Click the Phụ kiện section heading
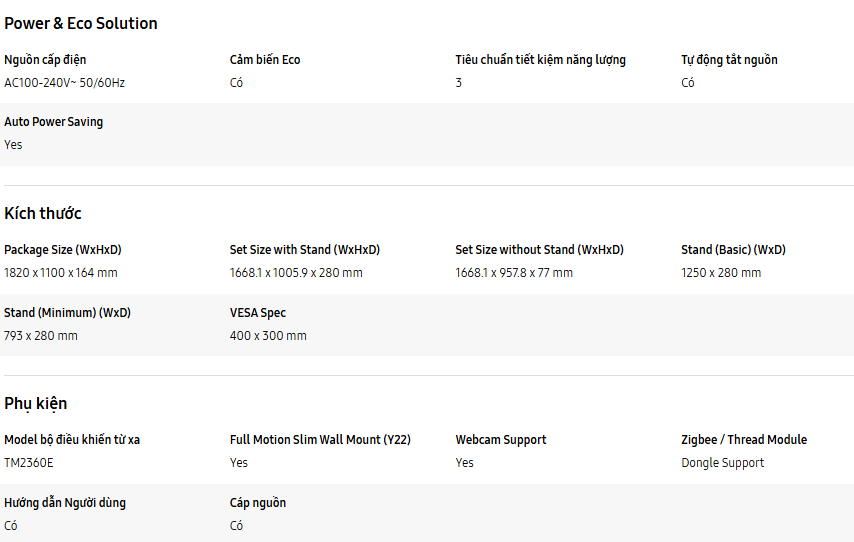 click(x=36, y=403)
